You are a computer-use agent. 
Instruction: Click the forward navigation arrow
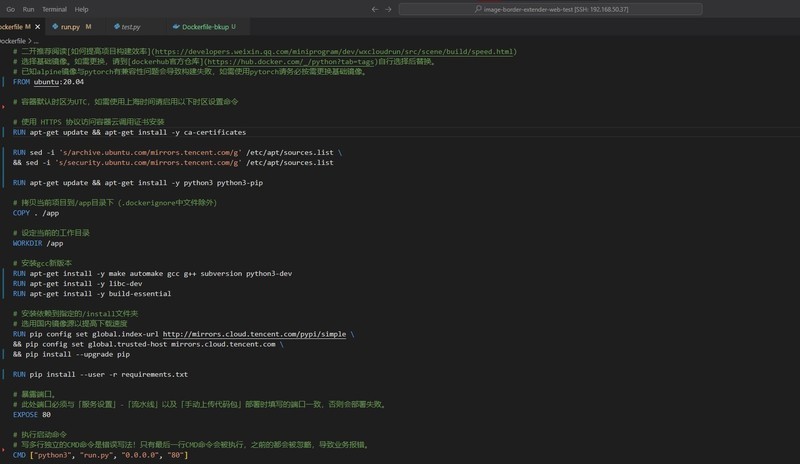[x=387, y=9]
